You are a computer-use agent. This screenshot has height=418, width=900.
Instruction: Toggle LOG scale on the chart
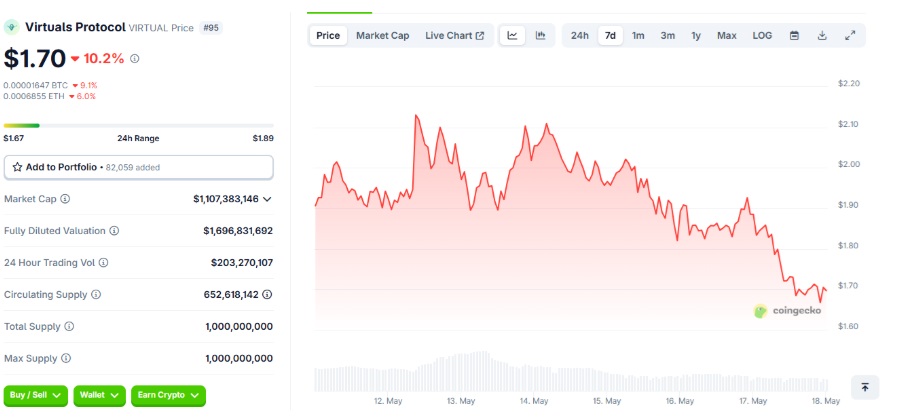coord(762,36)
